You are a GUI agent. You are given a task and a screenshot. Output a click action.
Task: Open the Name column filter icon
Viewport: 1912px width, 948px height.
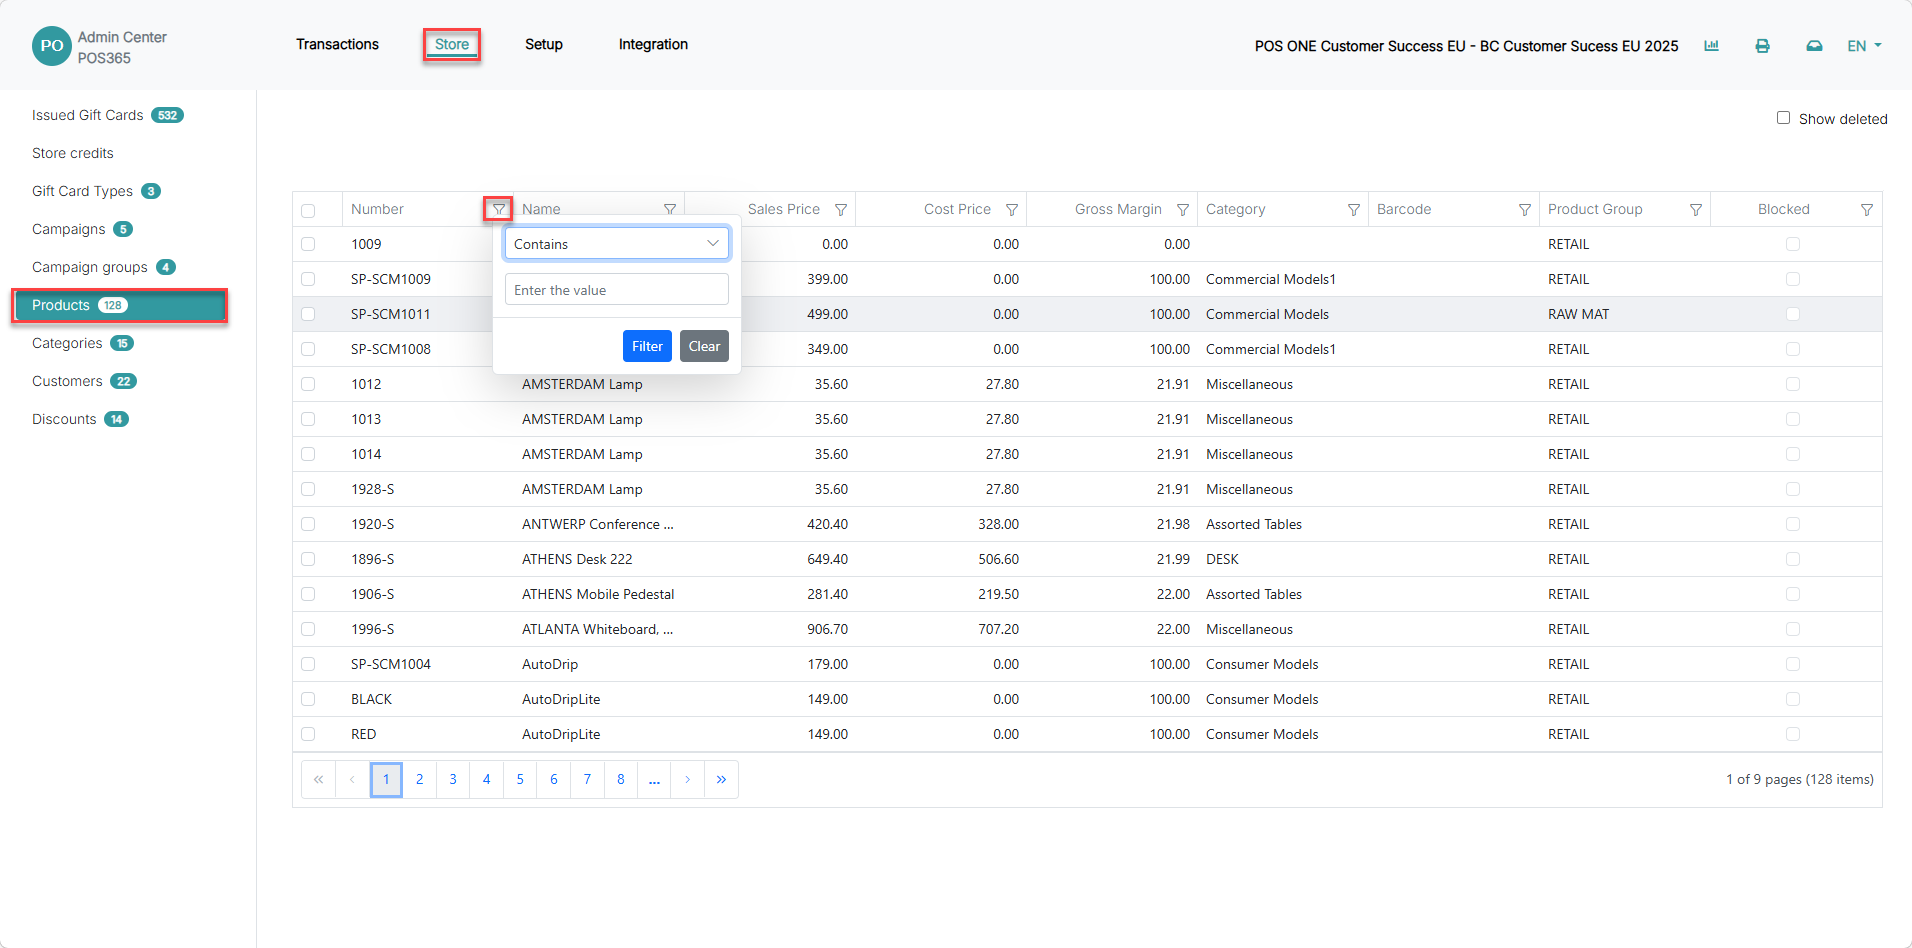(670, 209)
